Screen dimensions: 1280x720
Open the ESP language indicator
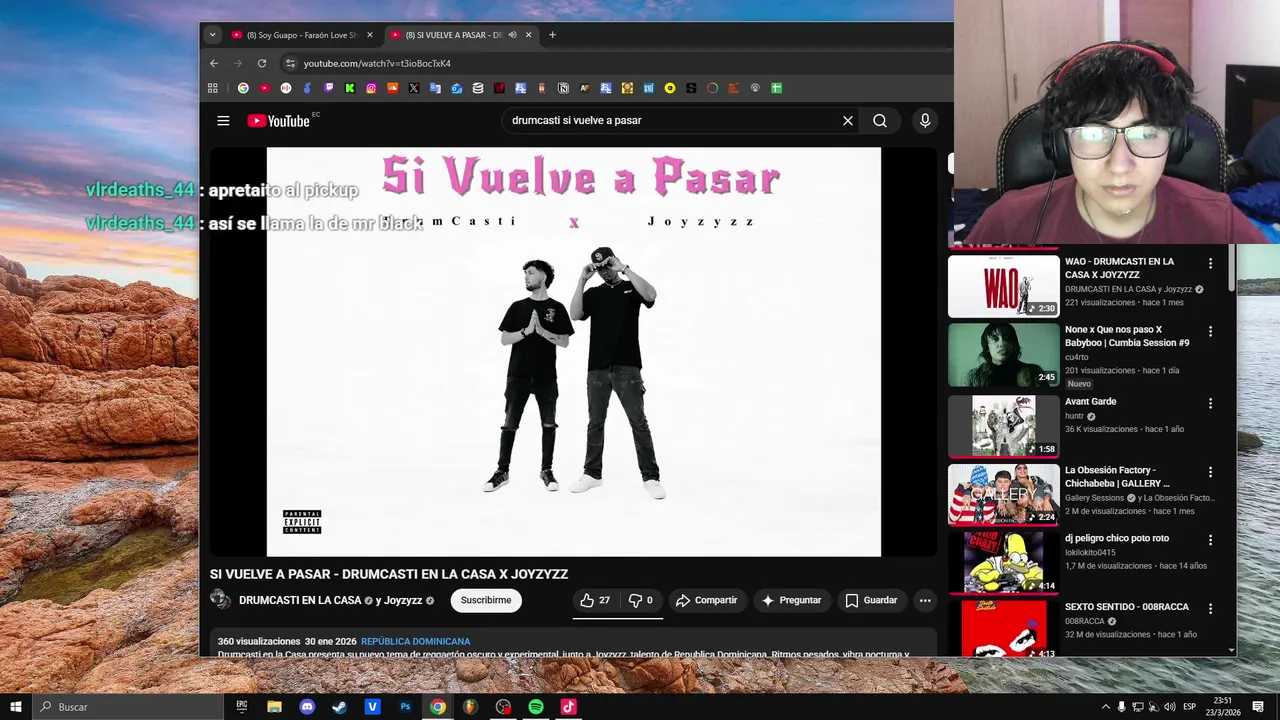(1190, 707)
